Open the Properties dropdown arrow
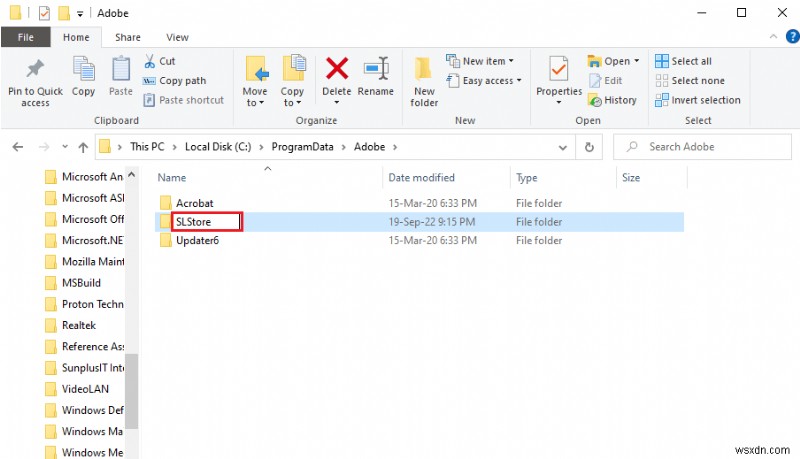The height and width of the screenshot is (459, 800). [559, 103]
